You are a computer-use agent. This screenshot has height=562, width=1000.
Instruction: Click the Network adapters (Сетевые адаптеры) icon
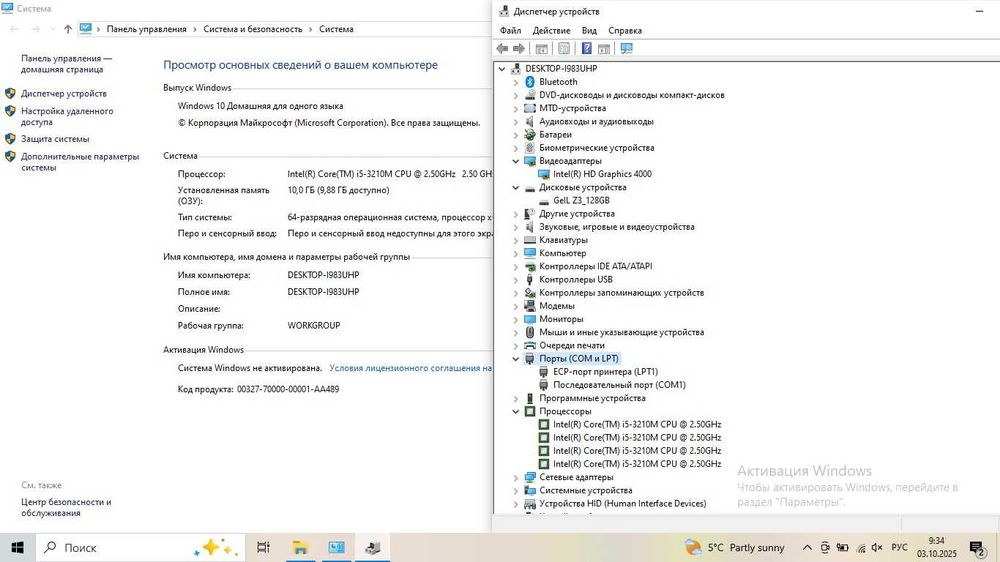(x=530, y=477)
